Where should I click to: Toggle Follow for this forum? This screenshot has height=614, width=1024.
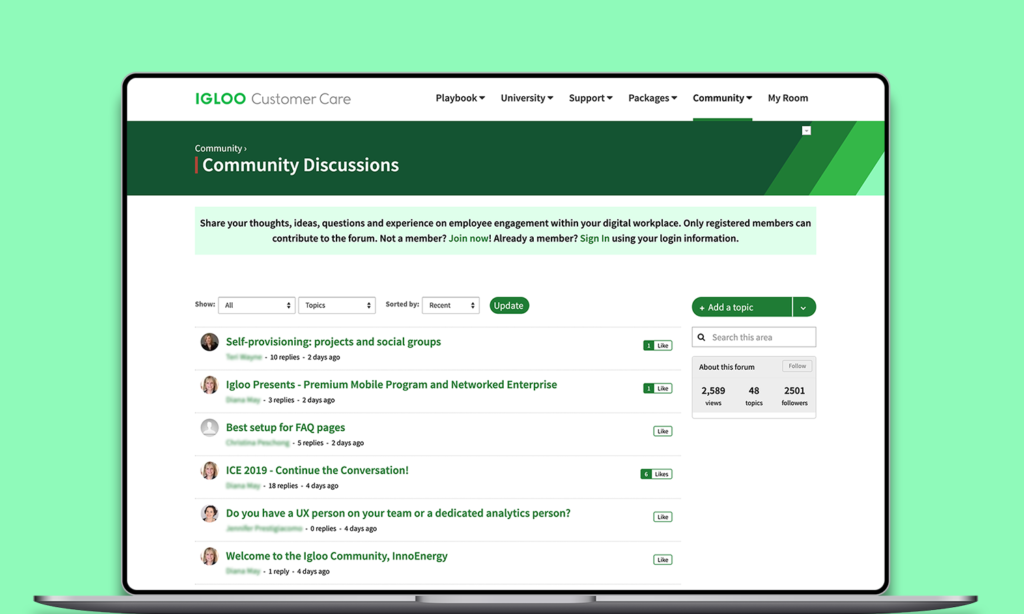click(796, 365)
